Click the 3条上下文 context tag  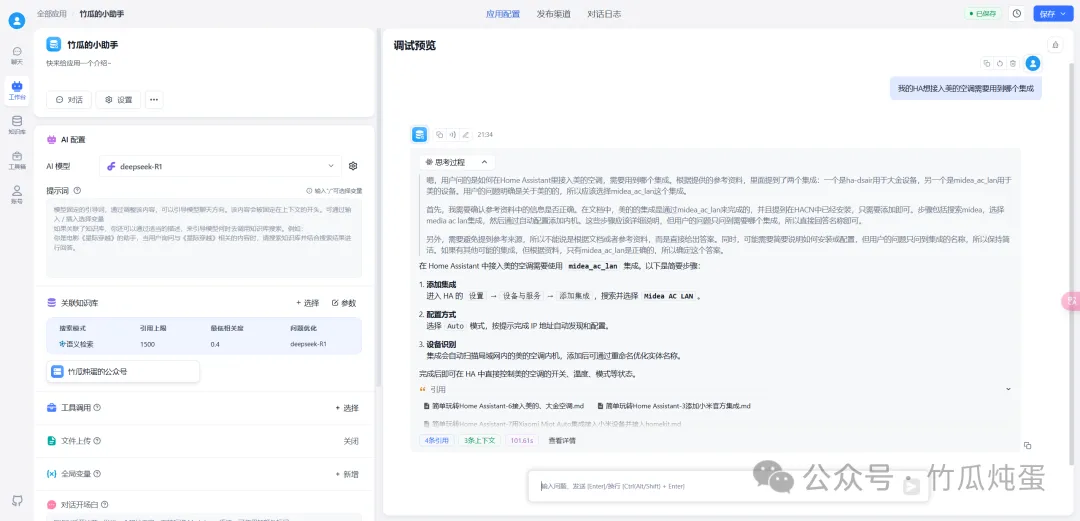(x=479, y=440)
